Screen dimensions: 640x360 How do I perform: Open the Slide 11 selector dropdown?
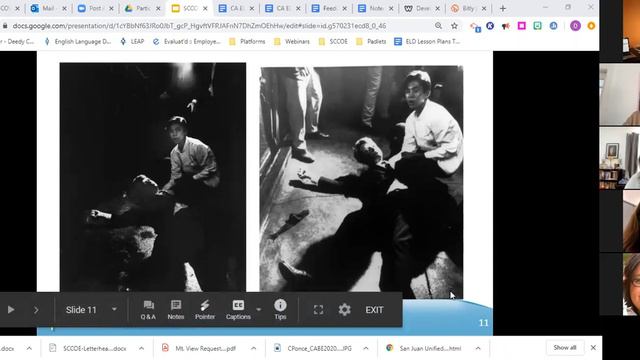[91, 310]
